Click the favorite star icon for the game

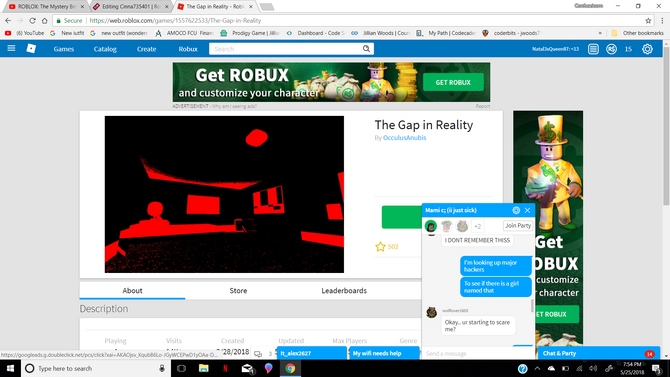point(380,247)
